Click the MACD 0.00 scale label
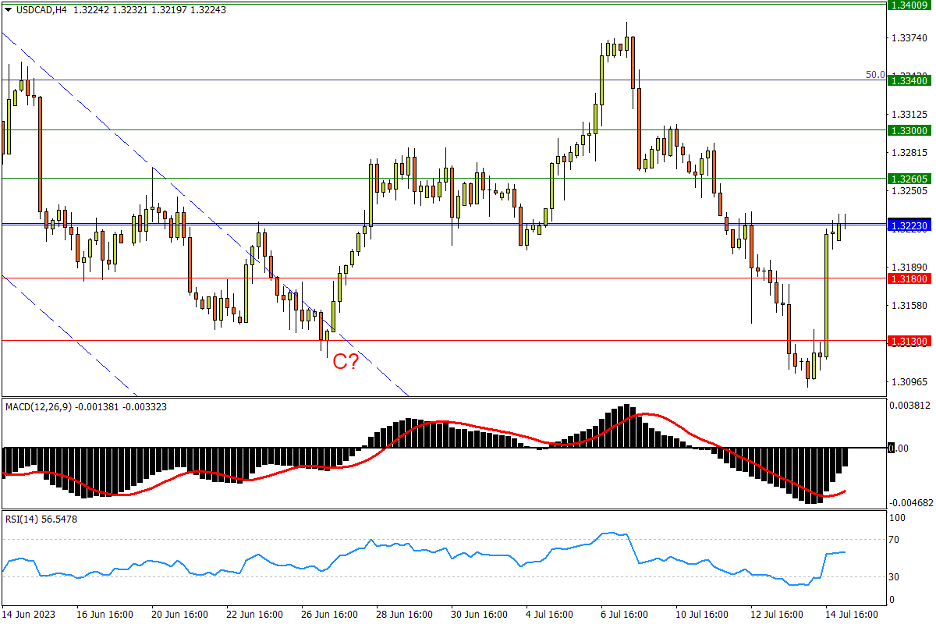This screenshot has width=936, height=624. pyautogui.click(x=901, y=448)
